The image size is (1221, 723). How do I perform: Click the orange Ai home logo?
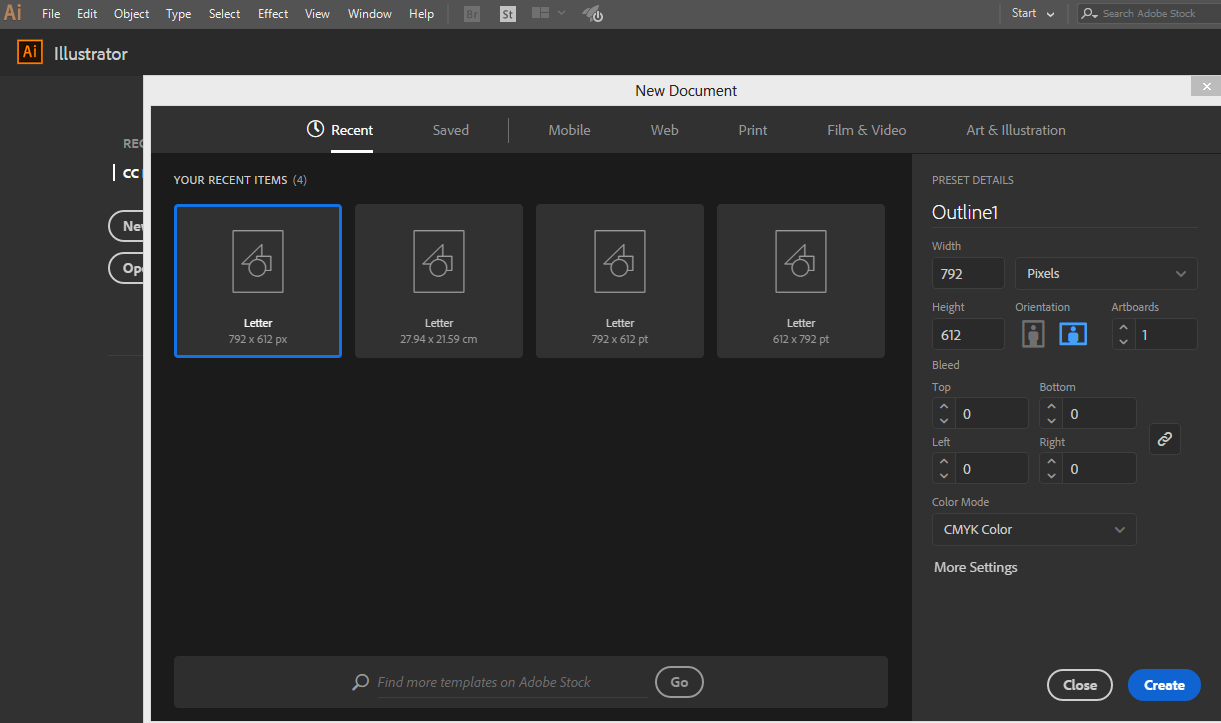pyautogui.click(x=30, y=53)
